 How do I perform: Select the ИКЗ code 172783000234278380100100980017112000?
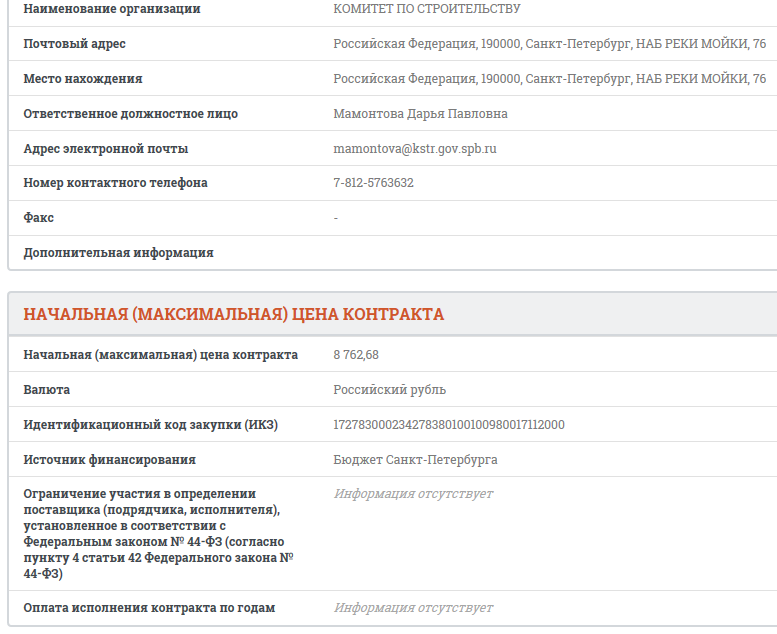click(x=449, y=425)
